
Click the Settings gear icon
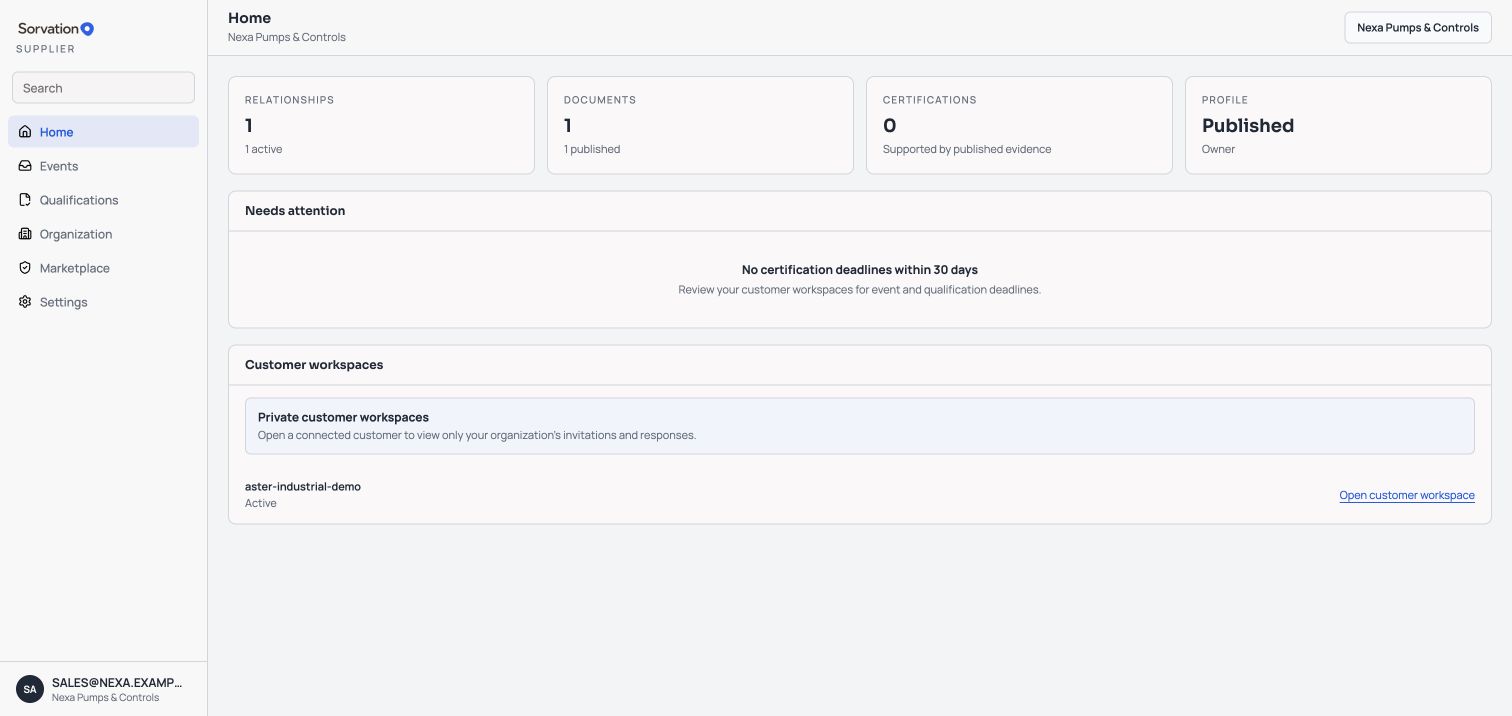click(x=25, y=302)
